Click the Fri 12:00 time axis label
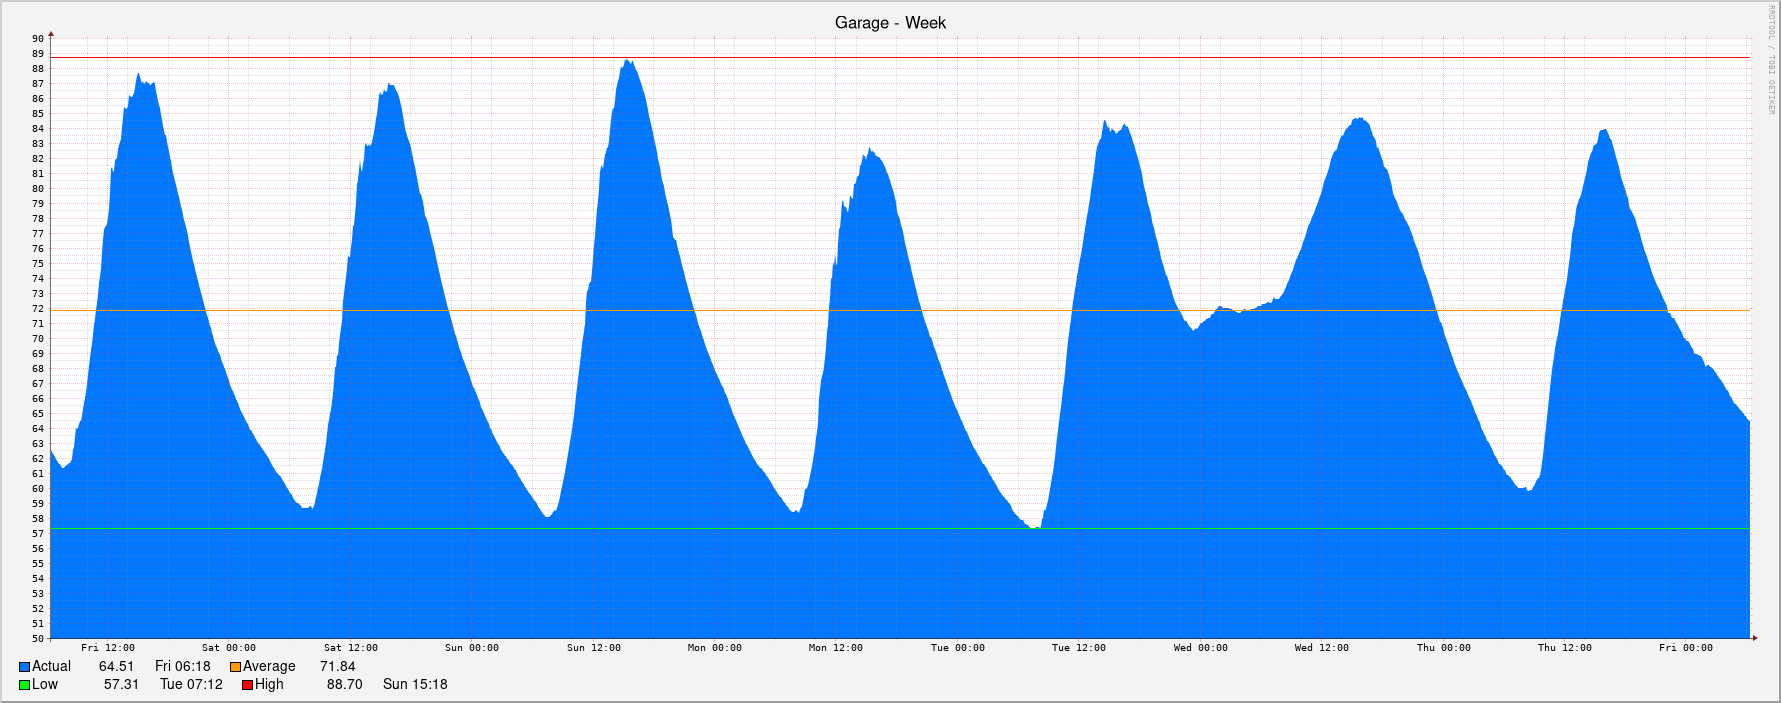 [x=108, y=648]
